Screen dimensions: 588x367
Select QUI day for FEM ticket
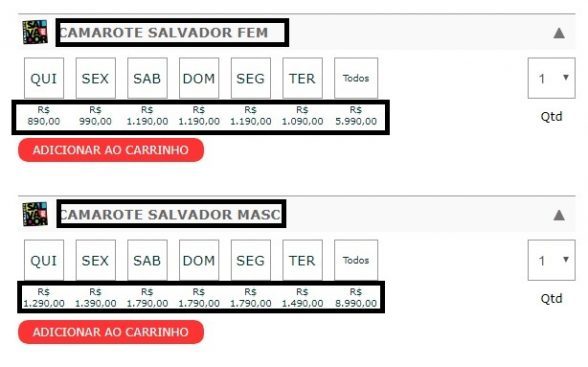[x=44, y=78]
